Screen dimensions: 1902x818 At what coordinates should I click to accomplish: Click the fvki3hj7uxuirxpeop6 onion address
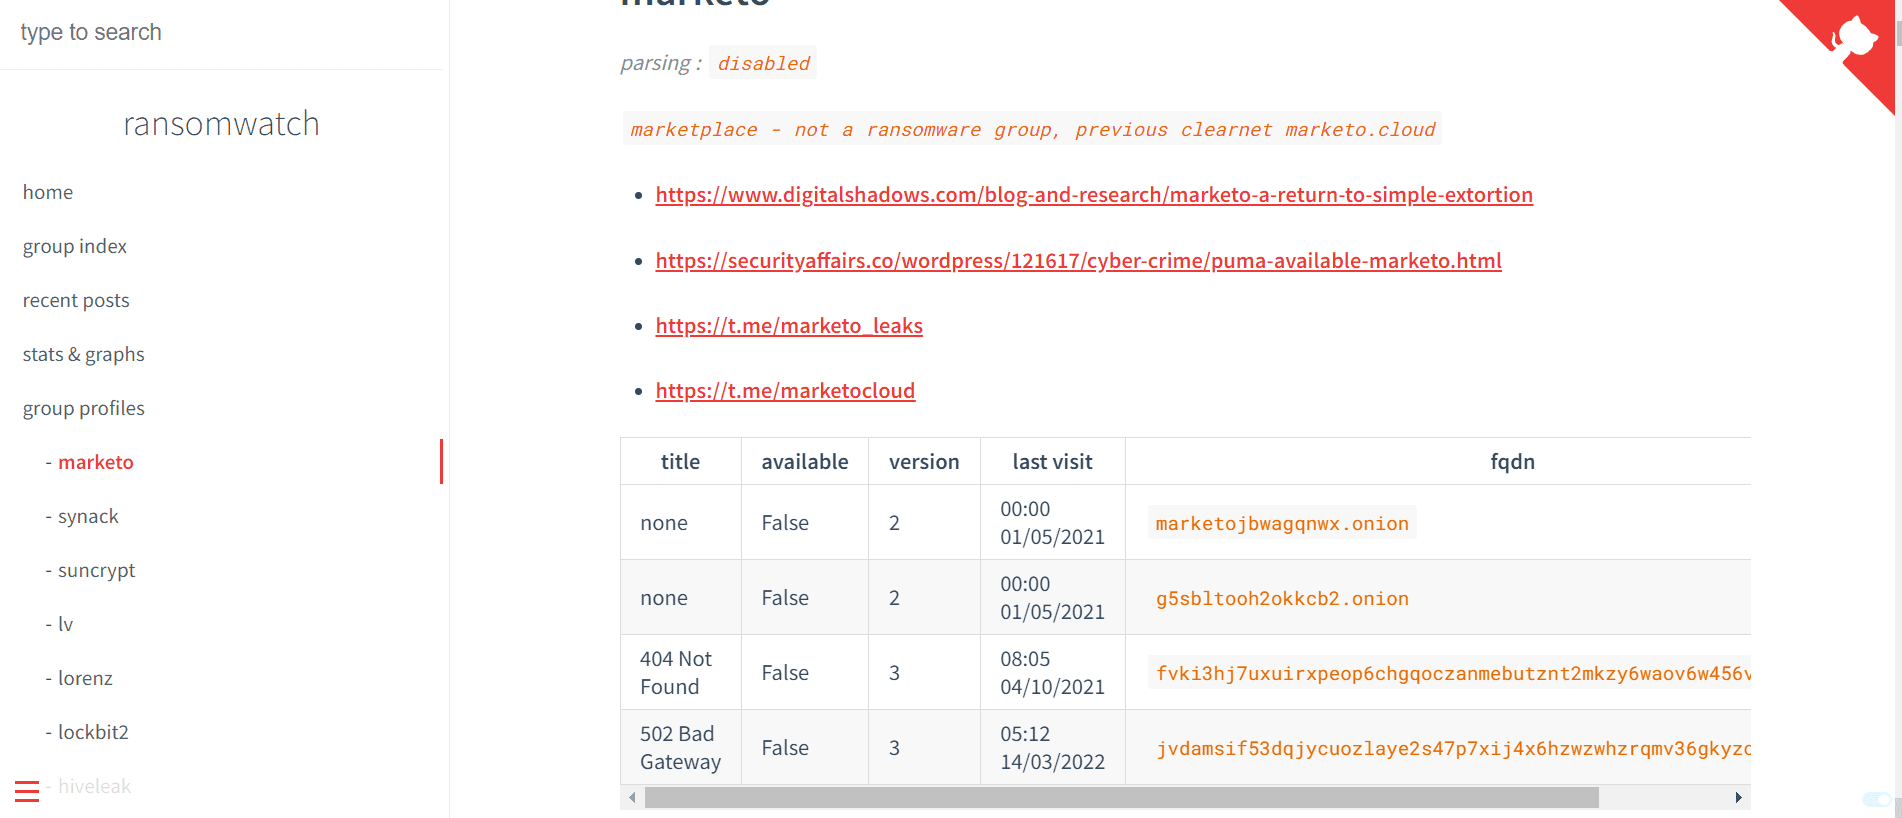(1450, 673)
